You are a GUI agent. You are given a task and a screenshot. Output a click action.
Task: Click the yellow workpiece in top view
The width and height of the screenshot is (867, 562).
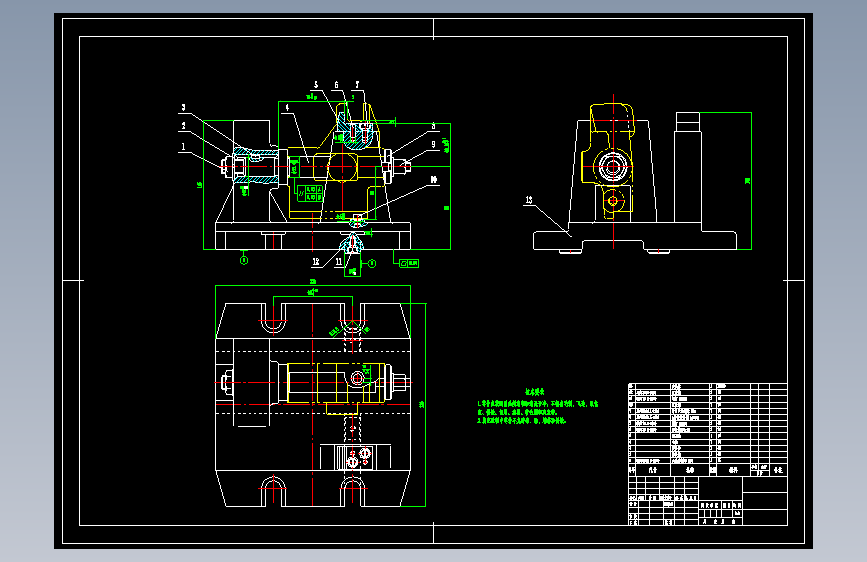(x=336, y=386)
